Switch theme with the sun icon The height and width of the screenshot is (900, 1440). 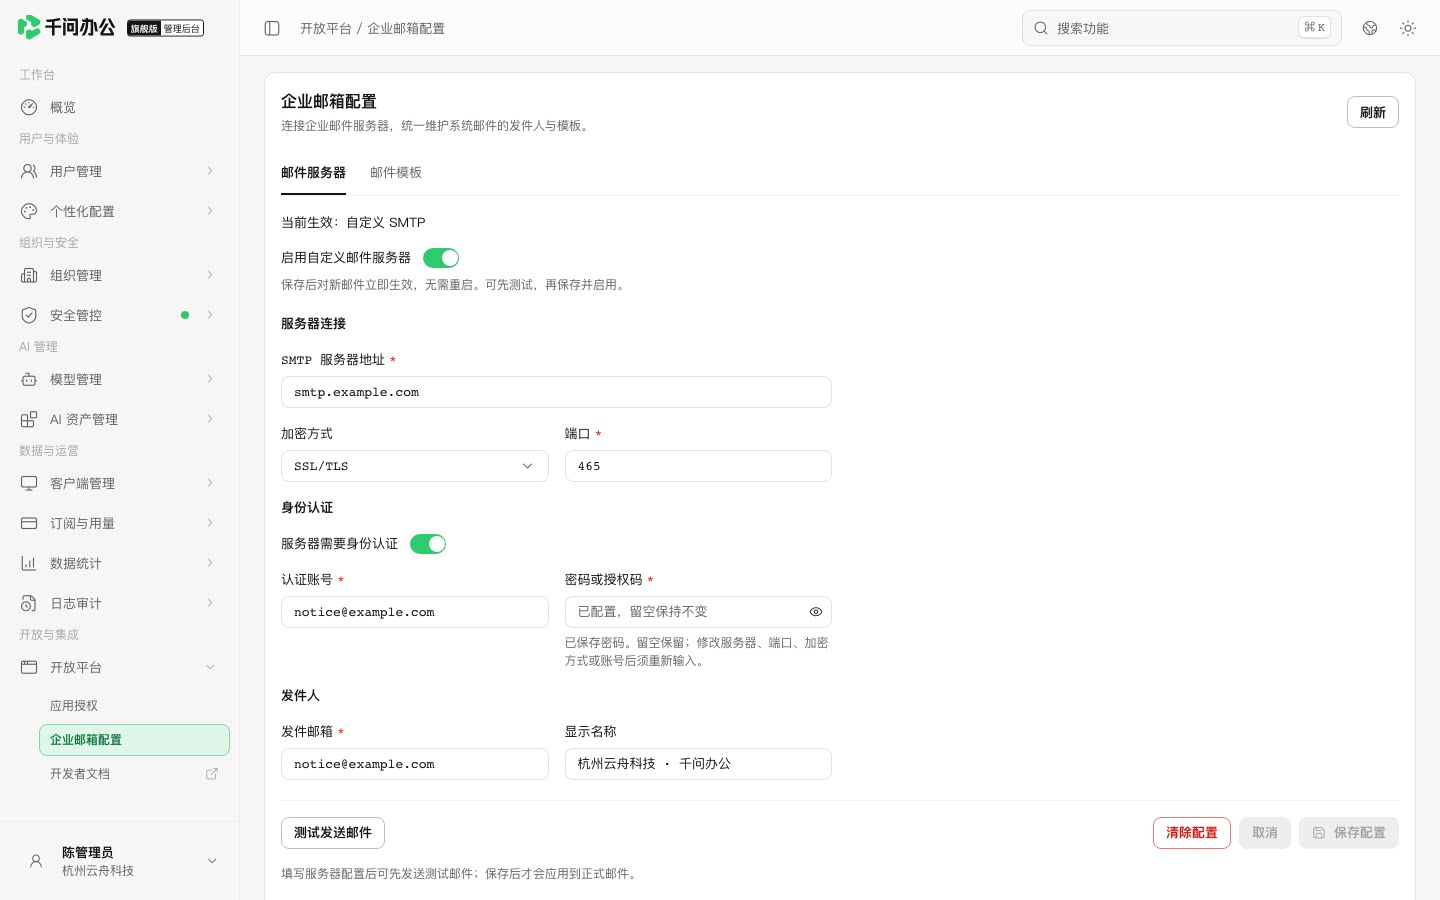tap(1408, 28)
